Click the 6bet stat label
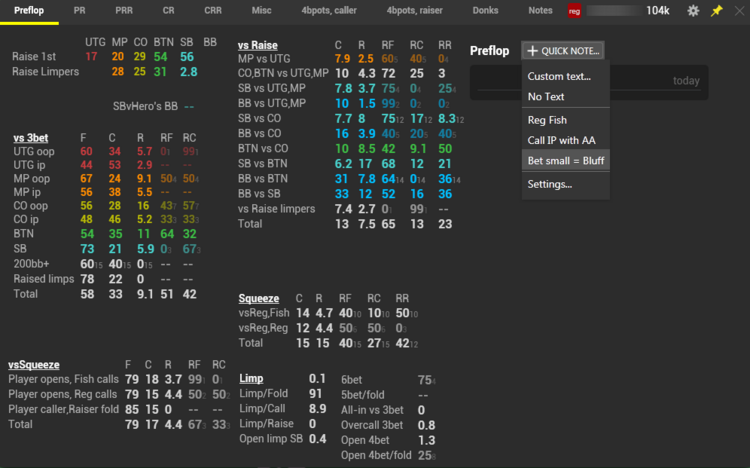Viewport: 750px width, 468px height. point(352,380)
